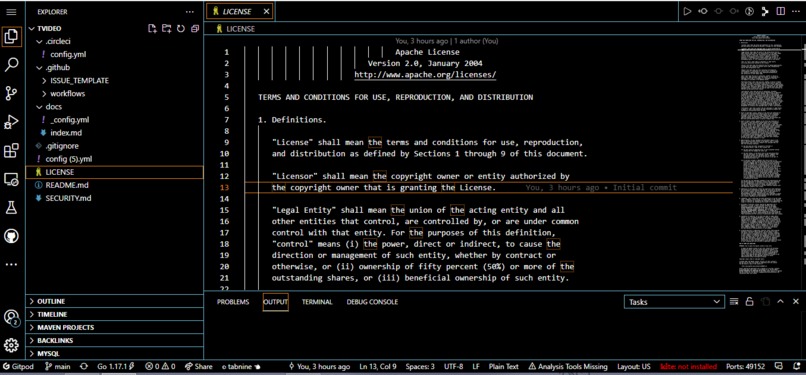Open the Explorer views and more actions menu
The width and height of the screenshot is (806, 375).
pos(190,11)
